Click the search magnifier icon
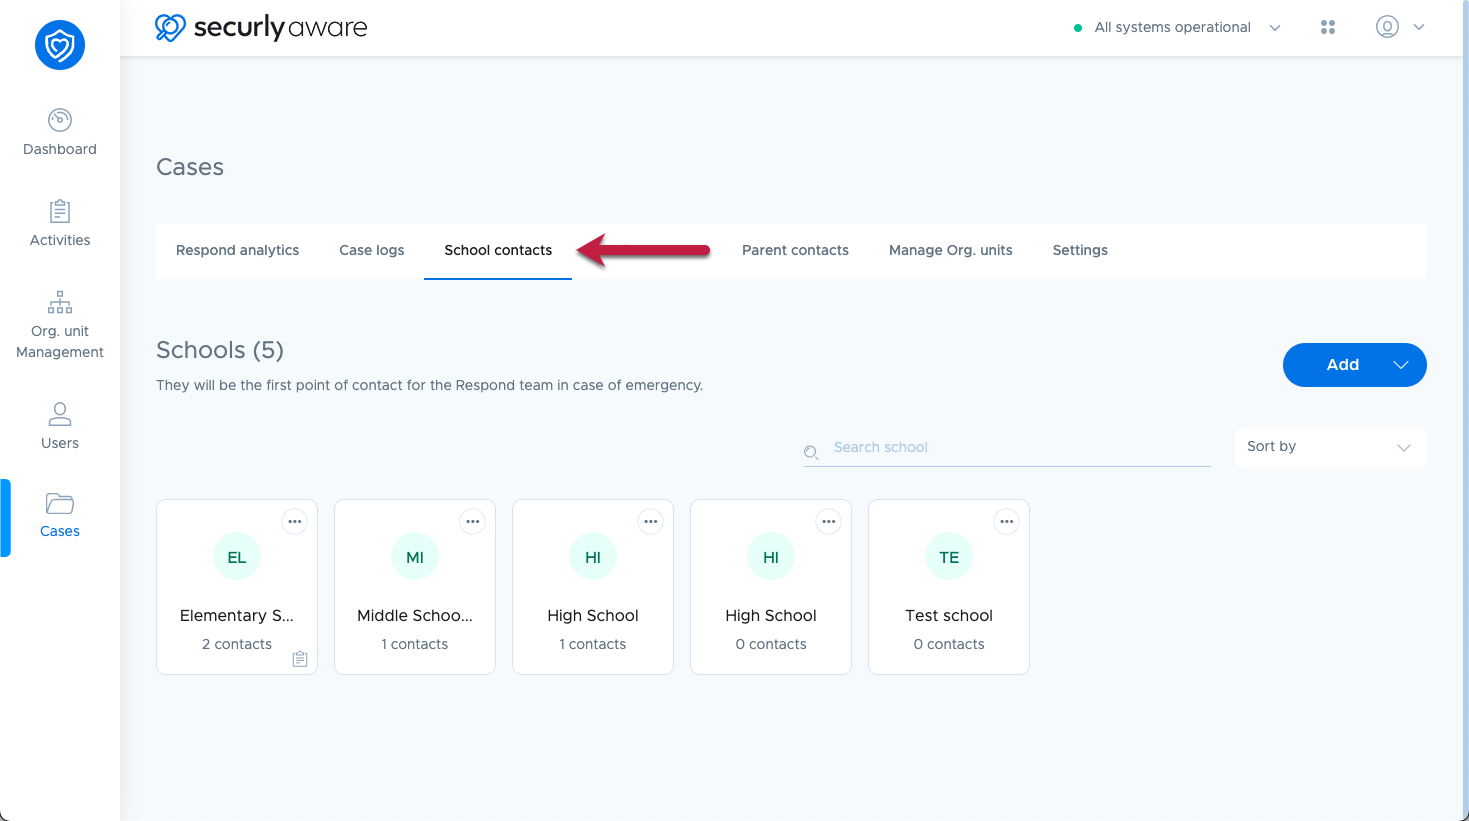This screenshot has width=1469, height=821. click(811, 453)
